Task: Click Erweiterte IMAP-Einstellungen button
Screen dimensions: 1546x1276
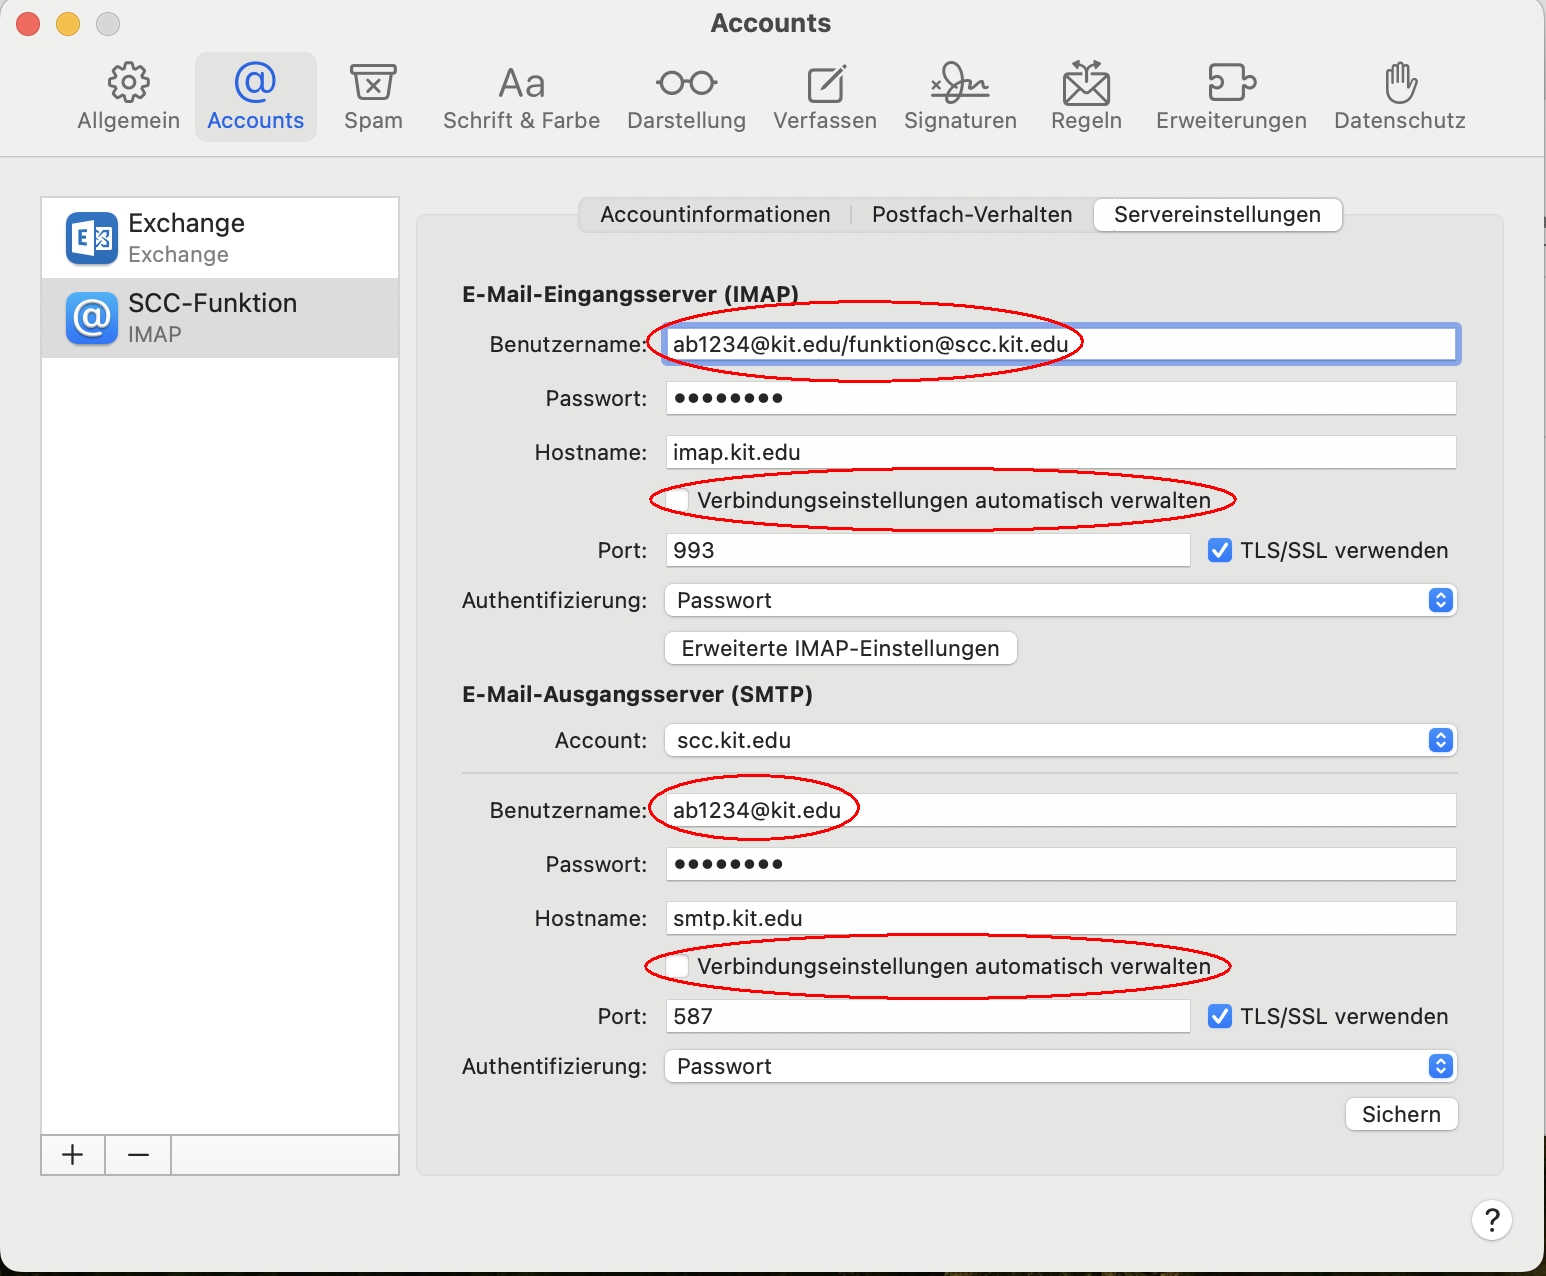Action: [840, 648]
